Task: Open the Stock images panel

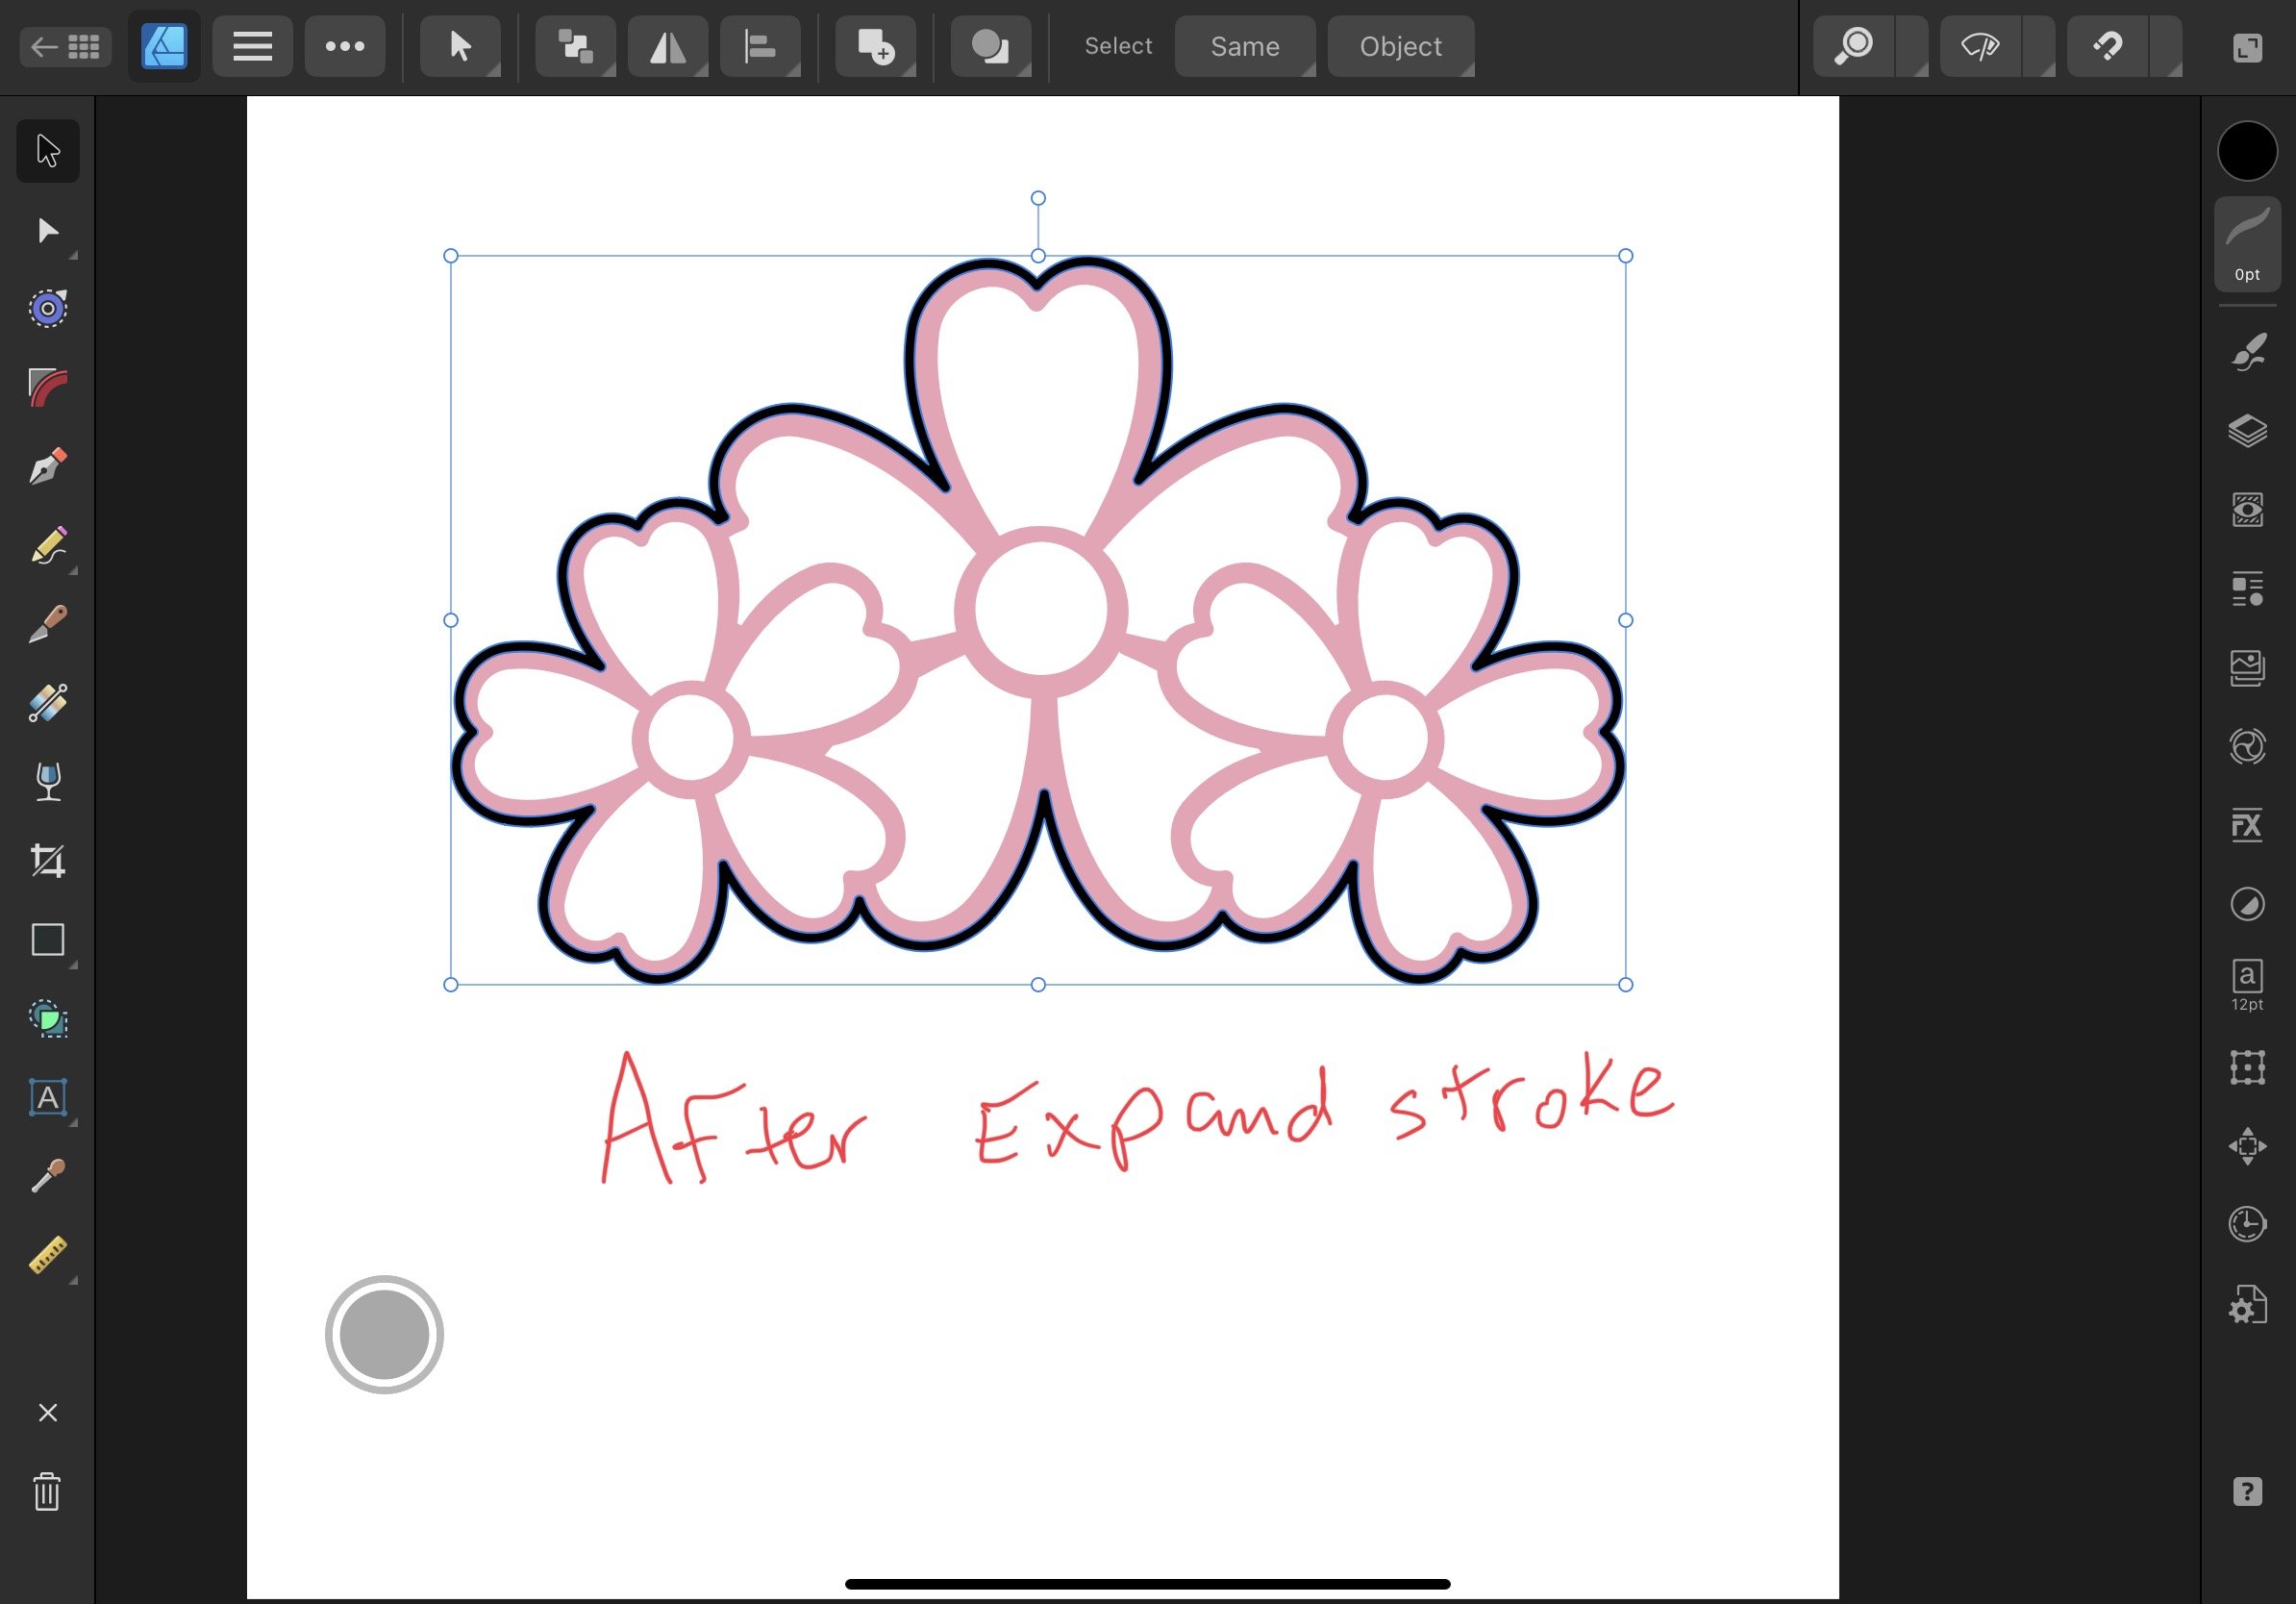Action: point(2247,668)
